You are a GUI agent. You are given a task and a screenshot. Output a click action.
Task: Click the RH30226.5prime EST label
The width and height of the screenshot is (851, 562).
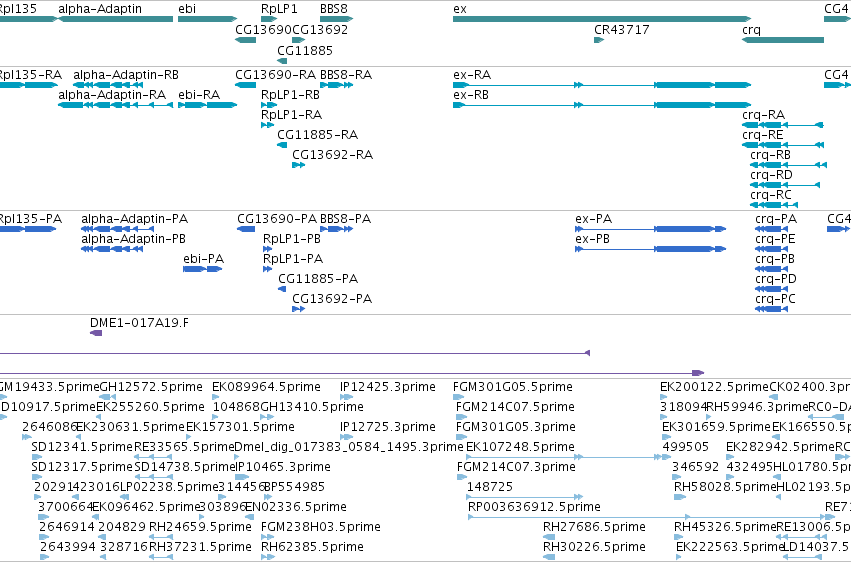[x=594, y=547]
